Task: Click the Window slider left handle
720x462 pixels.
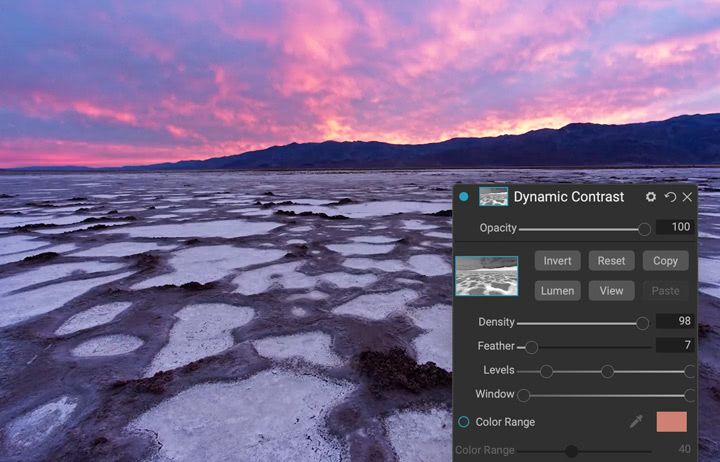Action: click(x=523, y=395)
